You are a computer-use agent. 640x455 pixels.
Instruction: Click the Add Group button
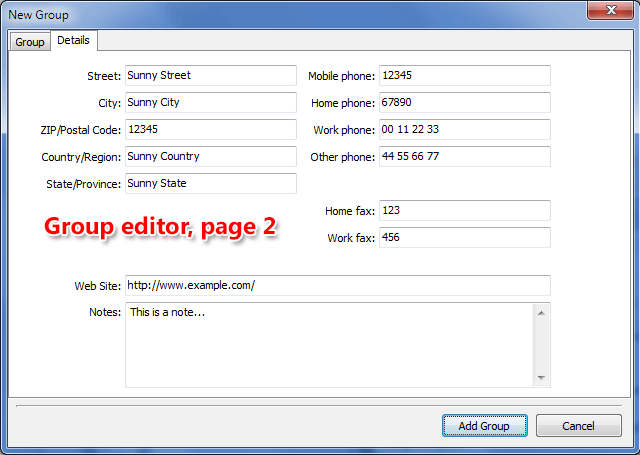pyautogui.click(x=484, y=426)
